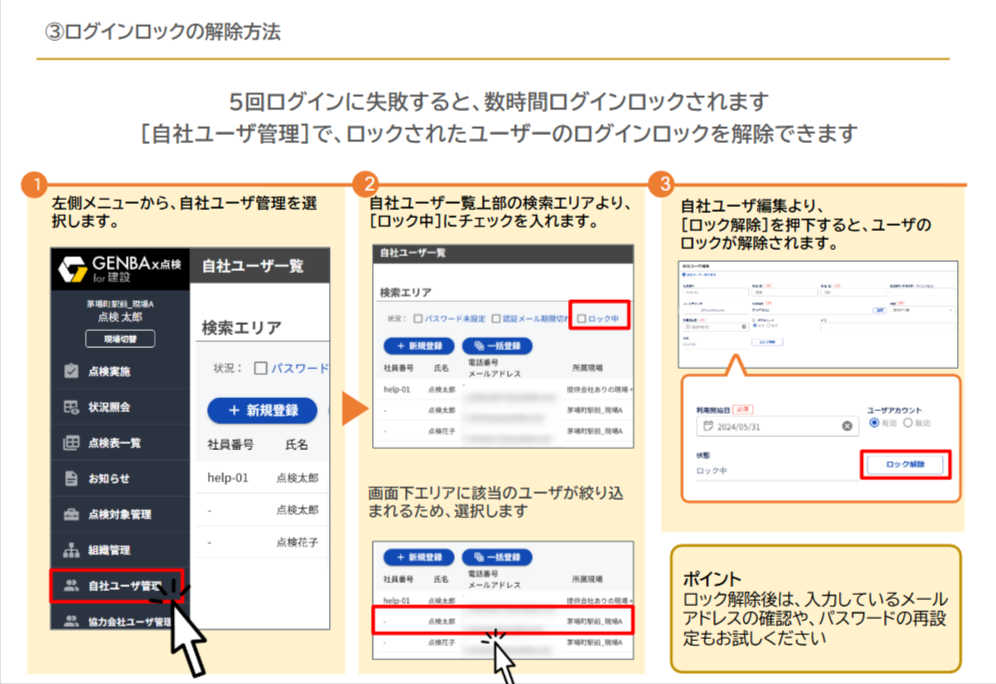Image resolution: width=996 pixels, height=684 pixels.
Task: Select the 有効 radio button
Action: coord(874,423)
